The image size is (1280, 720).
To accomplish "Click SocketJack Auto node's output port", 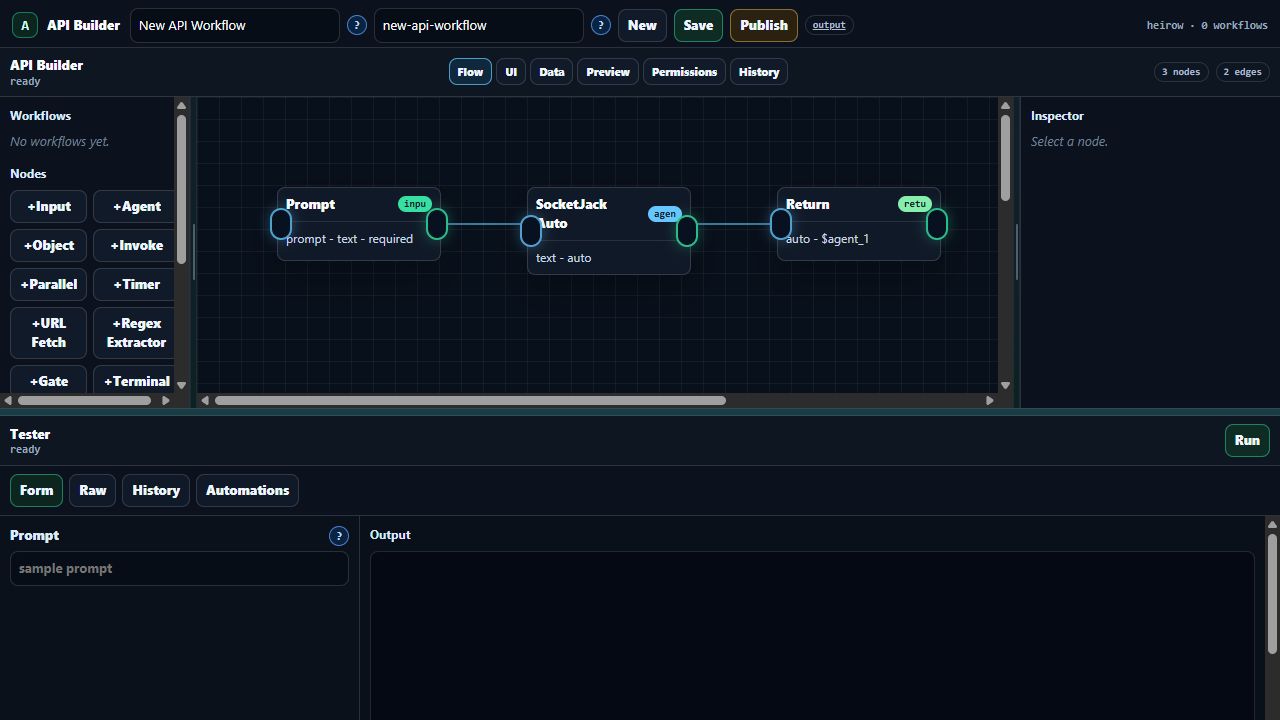I will click(687, 231).
